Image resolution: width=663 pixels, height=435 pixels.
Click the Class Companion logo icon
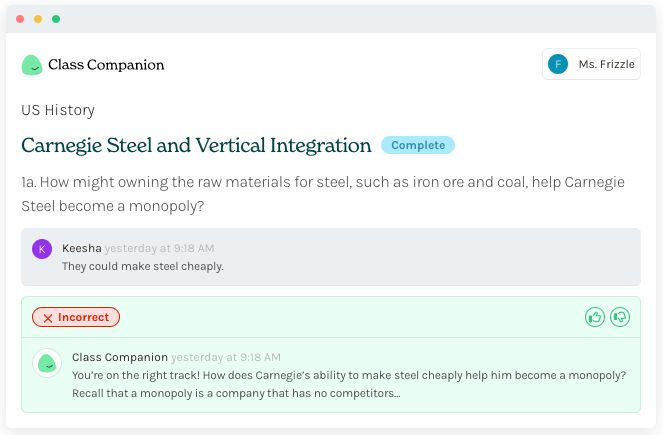pyautogui.click(x=32, y=65)
